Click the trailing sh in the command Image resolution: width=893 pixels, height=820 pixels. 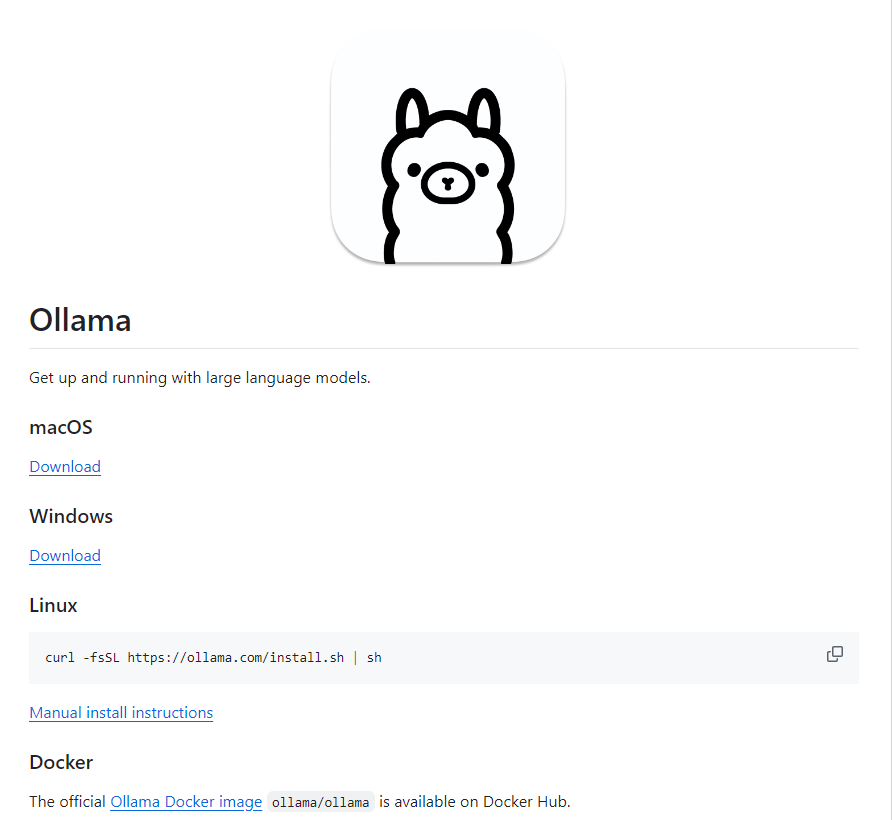pyautogui.click(x=374, y=658)
